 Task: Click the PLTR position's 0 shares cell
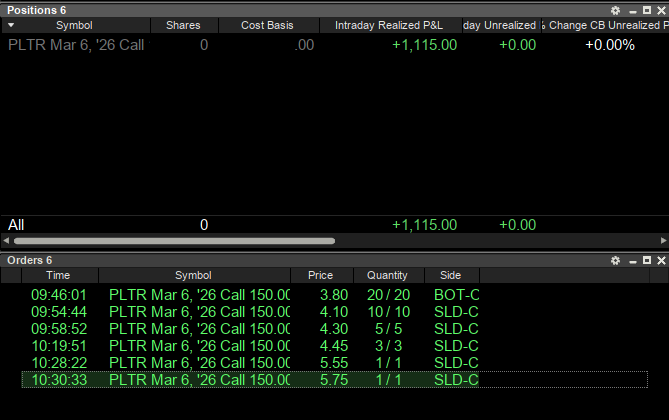(x=204, y=45)
